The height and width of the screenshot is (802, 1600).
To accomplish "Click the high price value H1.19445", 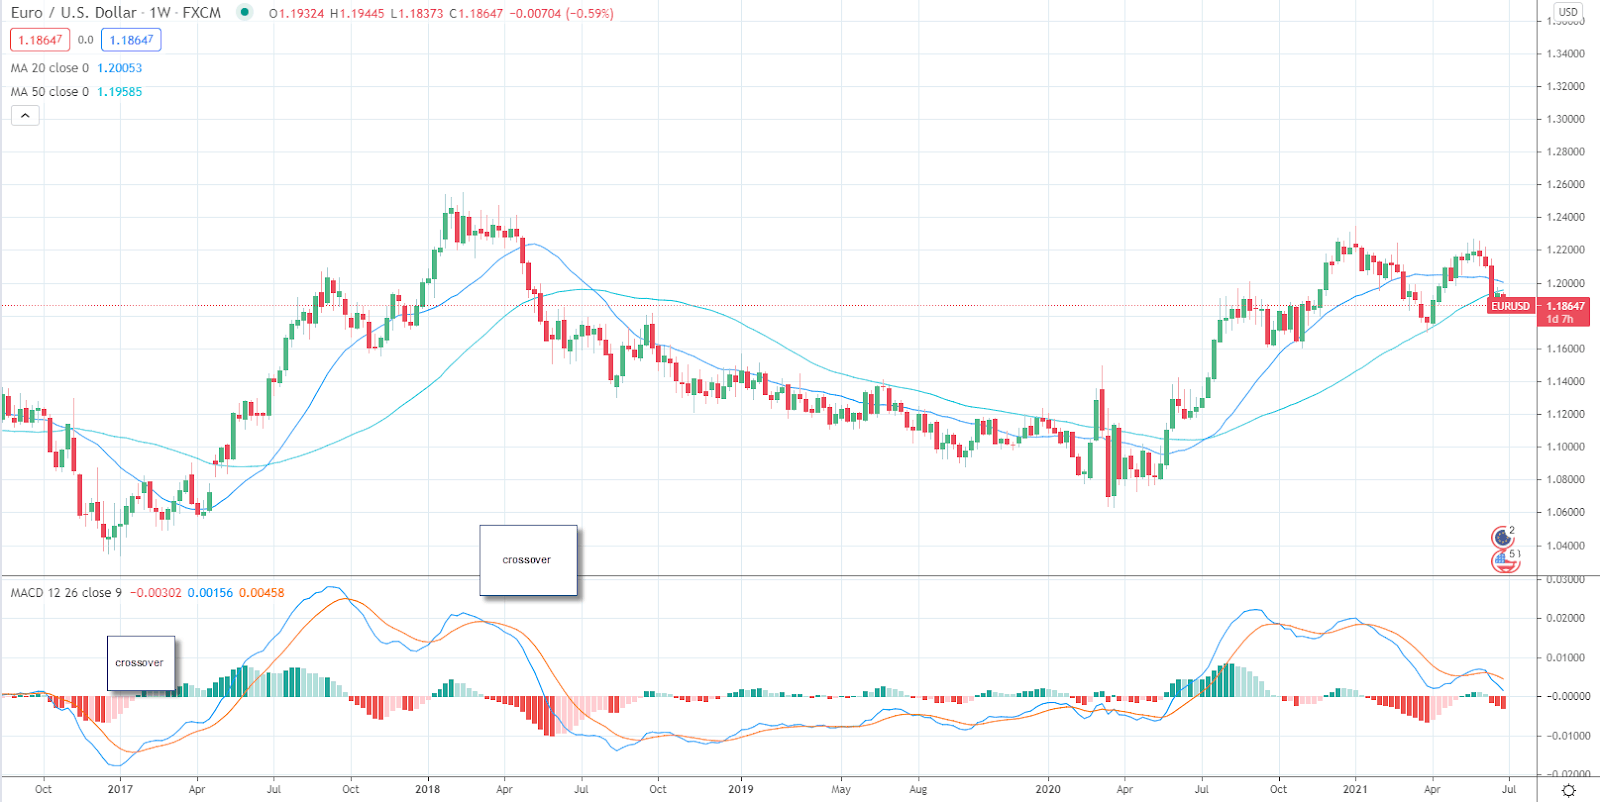I will coord(357,14).
